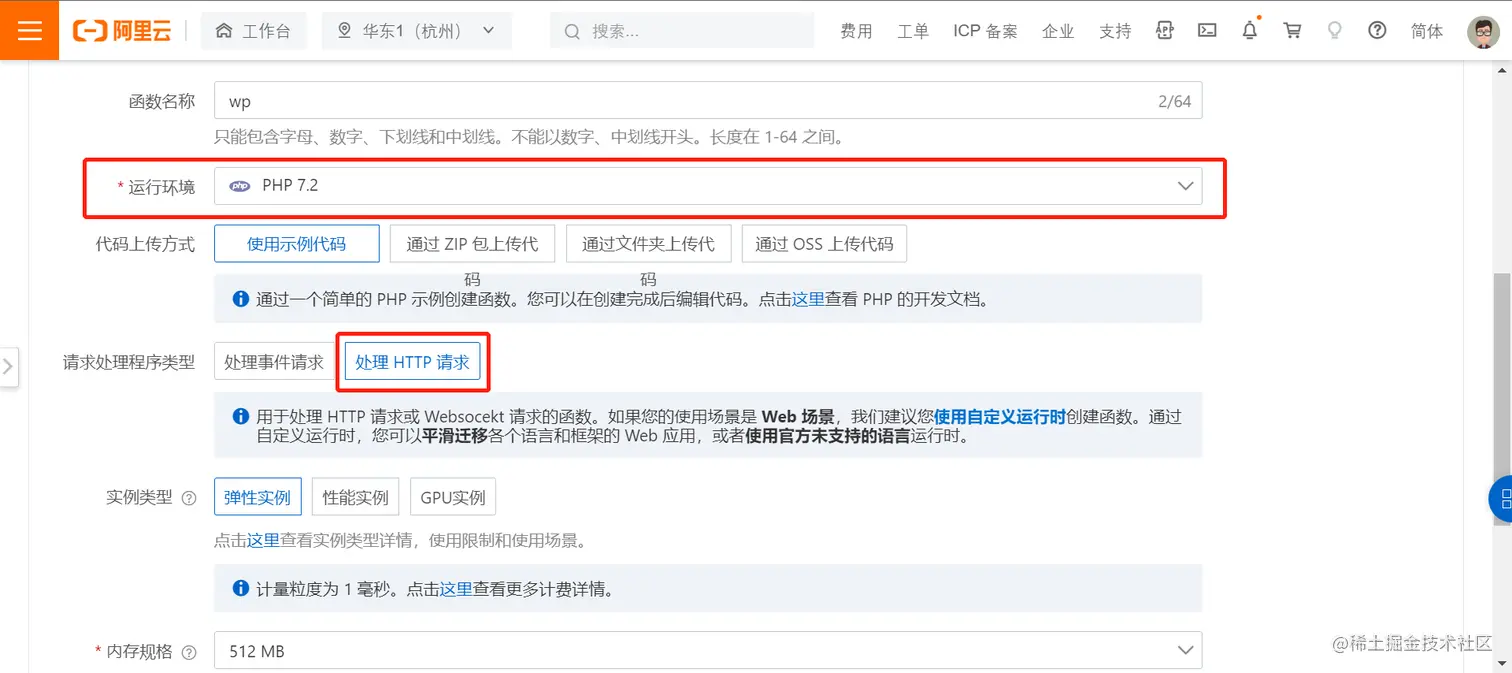This screenshot has width=1512, height=673.
Task: Click info icon in PHP example notice
Action: click(x=240, y=299)
